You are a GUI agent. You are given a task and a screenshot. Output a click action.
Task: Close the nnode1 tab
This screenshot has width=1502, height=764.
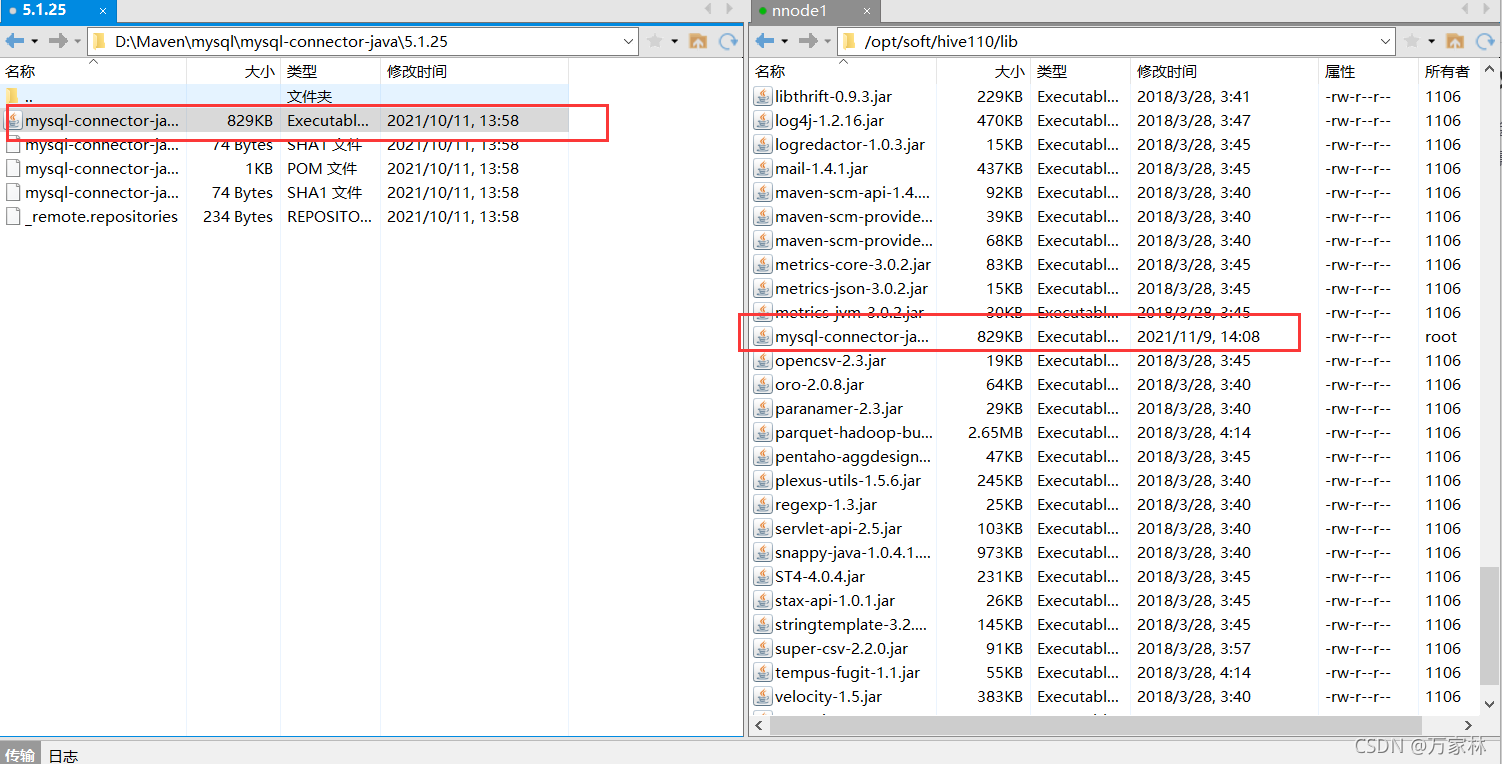(x=867, y=11)
